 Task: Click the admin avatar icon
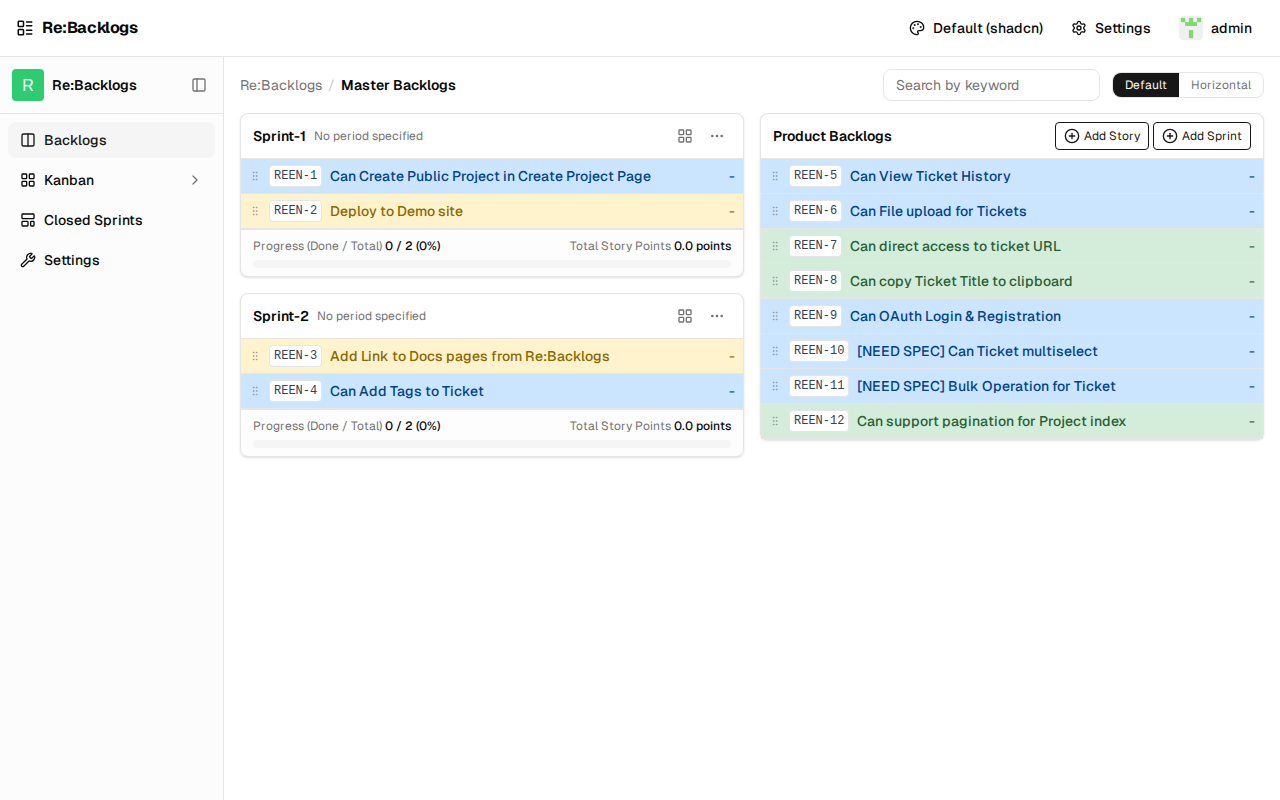coord(1190,28)
